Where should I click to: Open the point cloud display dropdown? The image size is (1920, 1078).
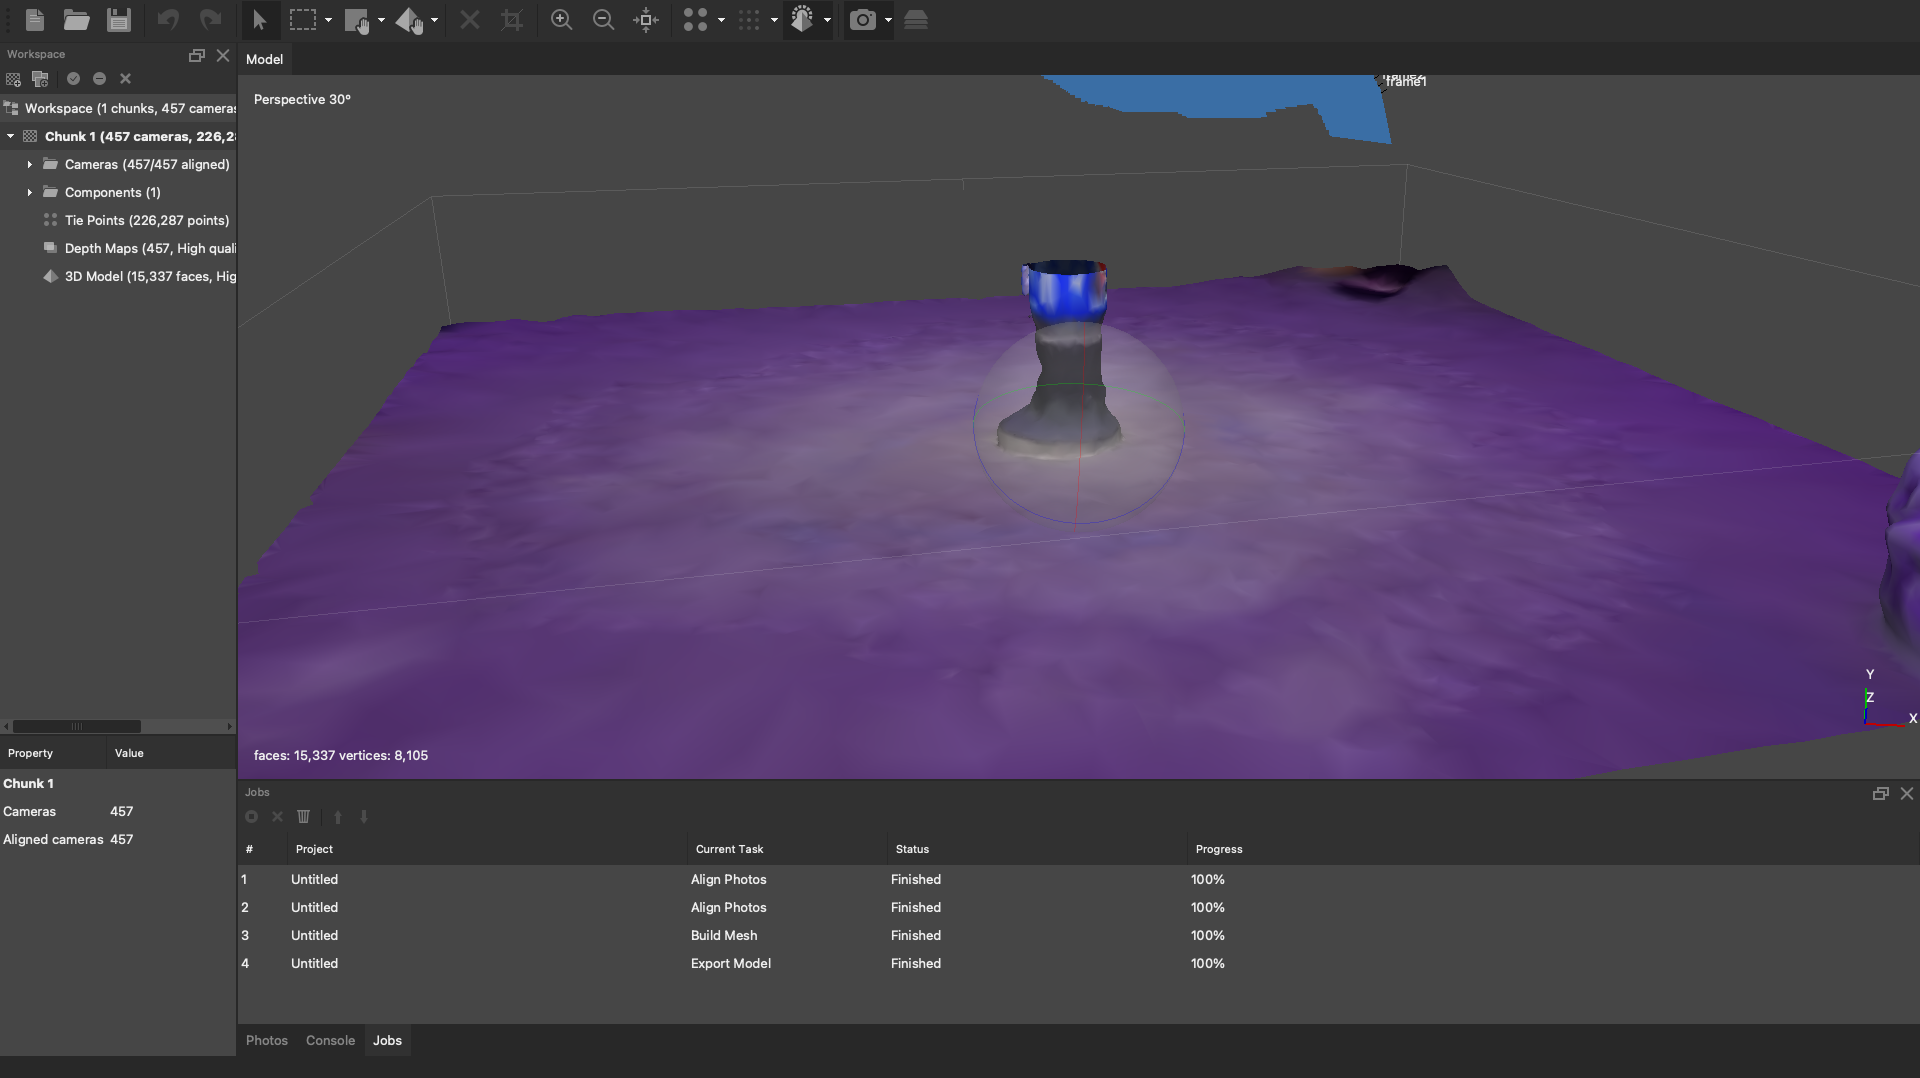tap(774, 20)
